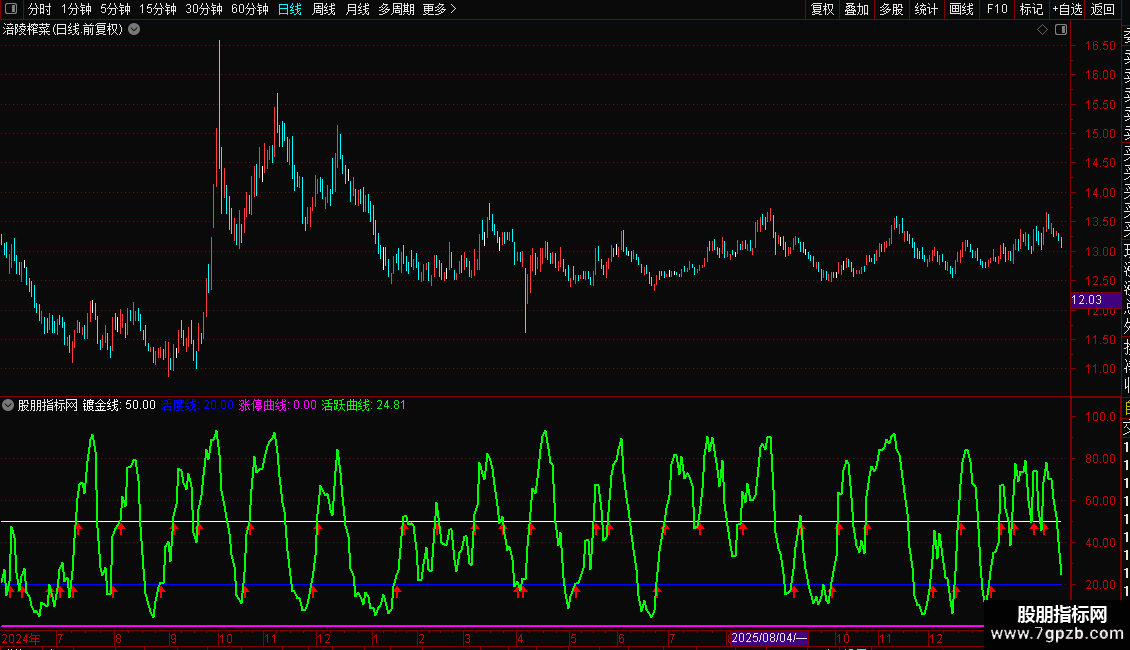
Task: Select the 日线 daily chart tab
Action: 290,9
